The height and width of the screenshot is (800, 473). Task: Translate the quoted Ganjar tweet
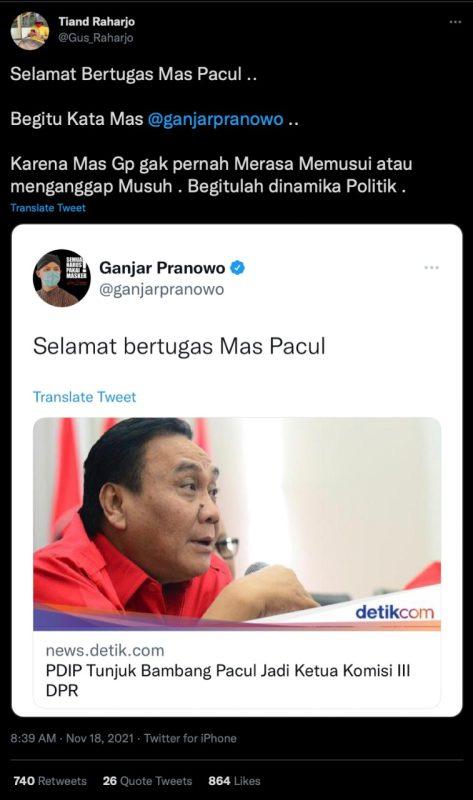pyautogui.click(x=85, y=397)
